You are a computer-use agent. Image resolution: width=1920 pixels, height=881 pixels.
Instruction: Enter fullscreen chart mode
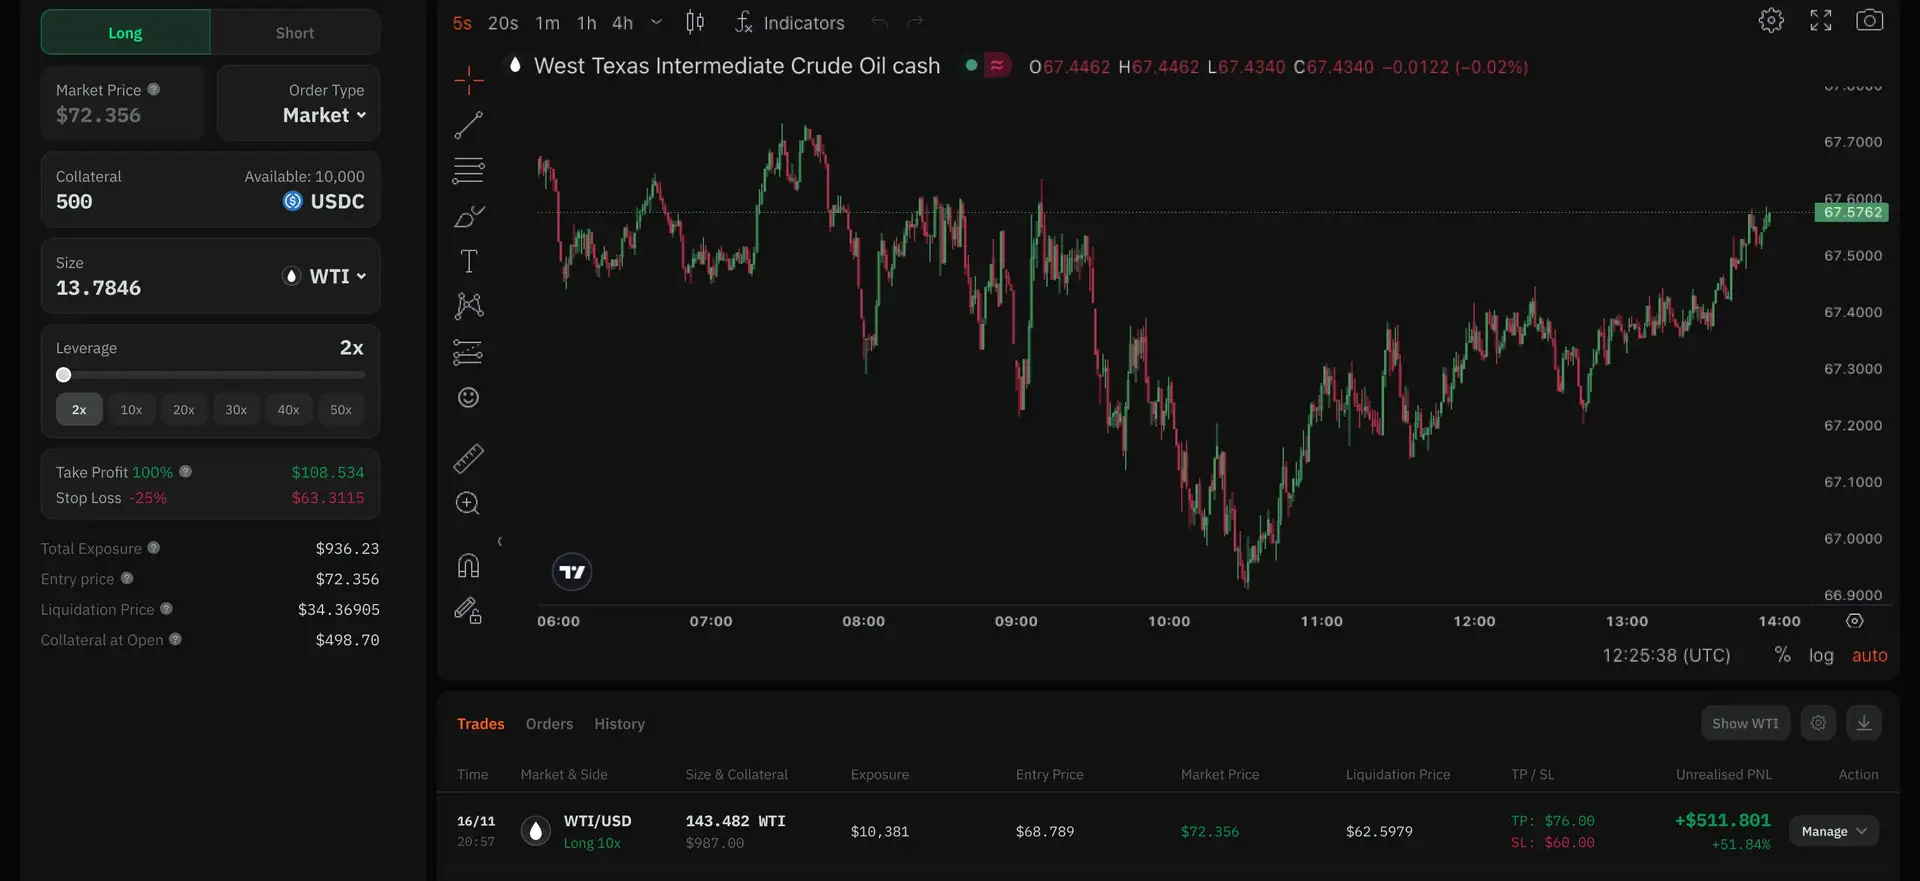[x=1820, y=21]
